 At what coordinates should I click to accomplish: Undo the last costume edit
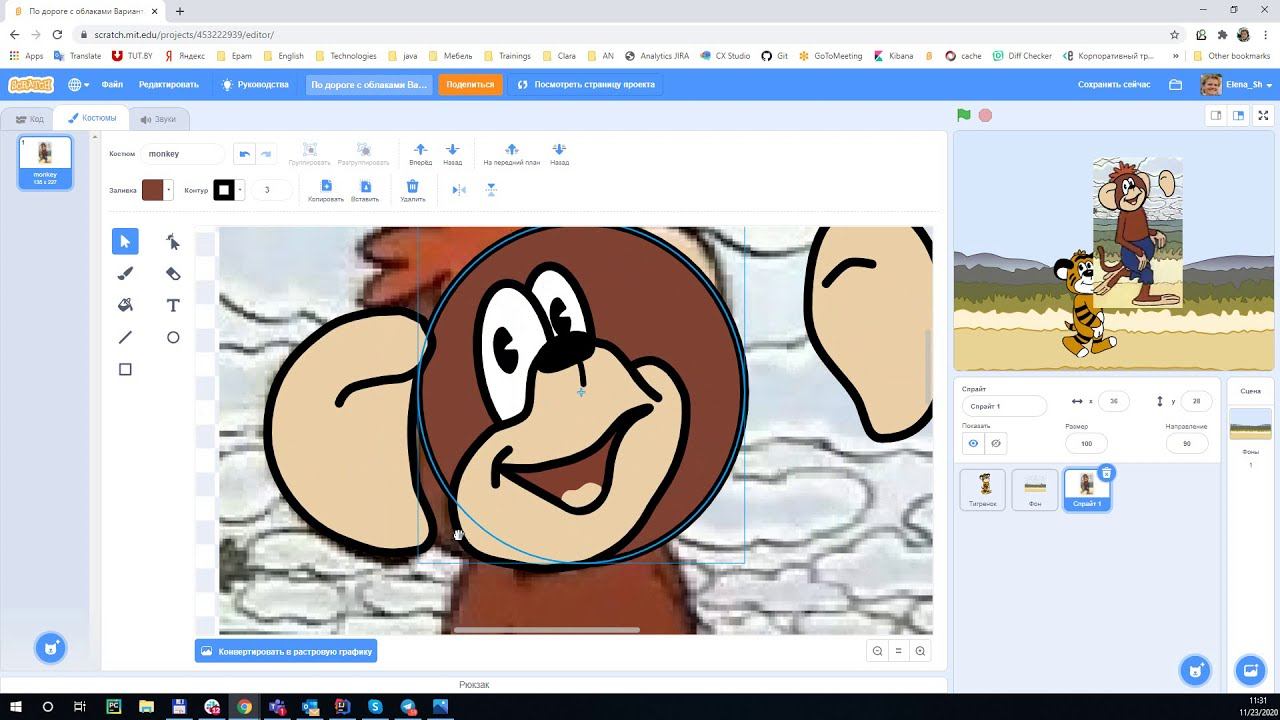(245, 154)
